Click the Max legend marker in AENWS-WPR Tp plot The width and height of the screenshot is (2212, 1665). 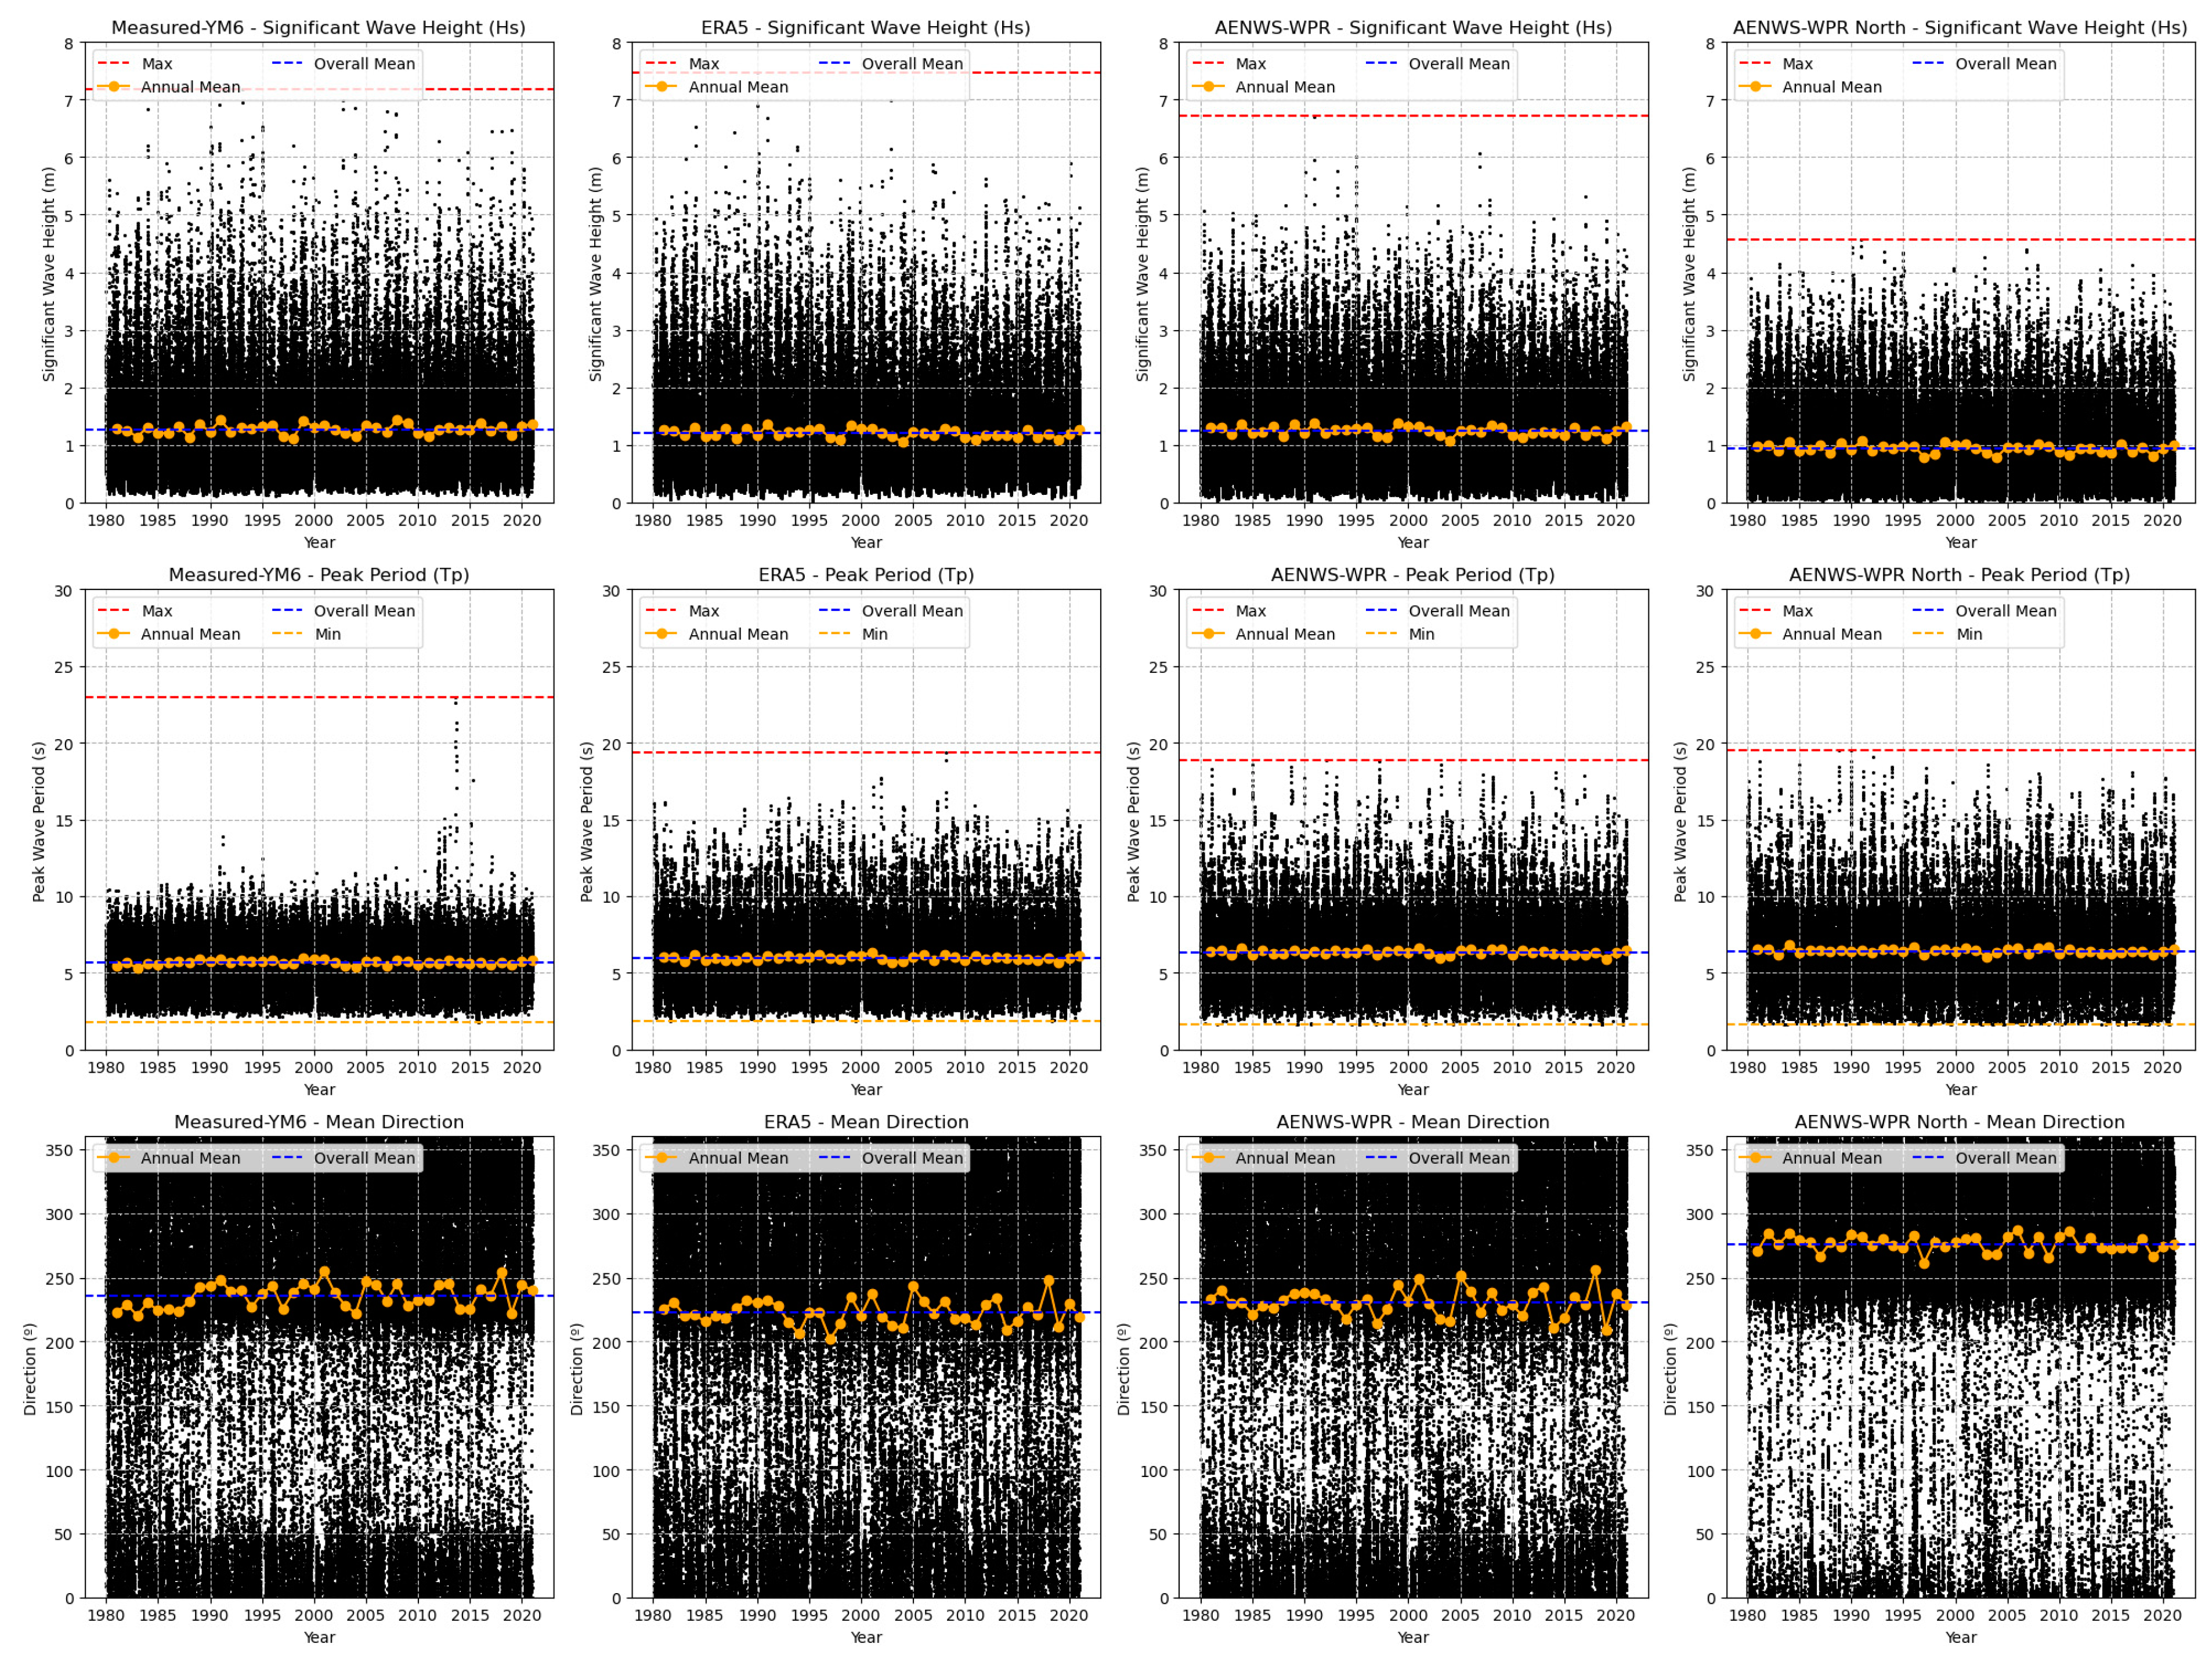click(1208, 611)
